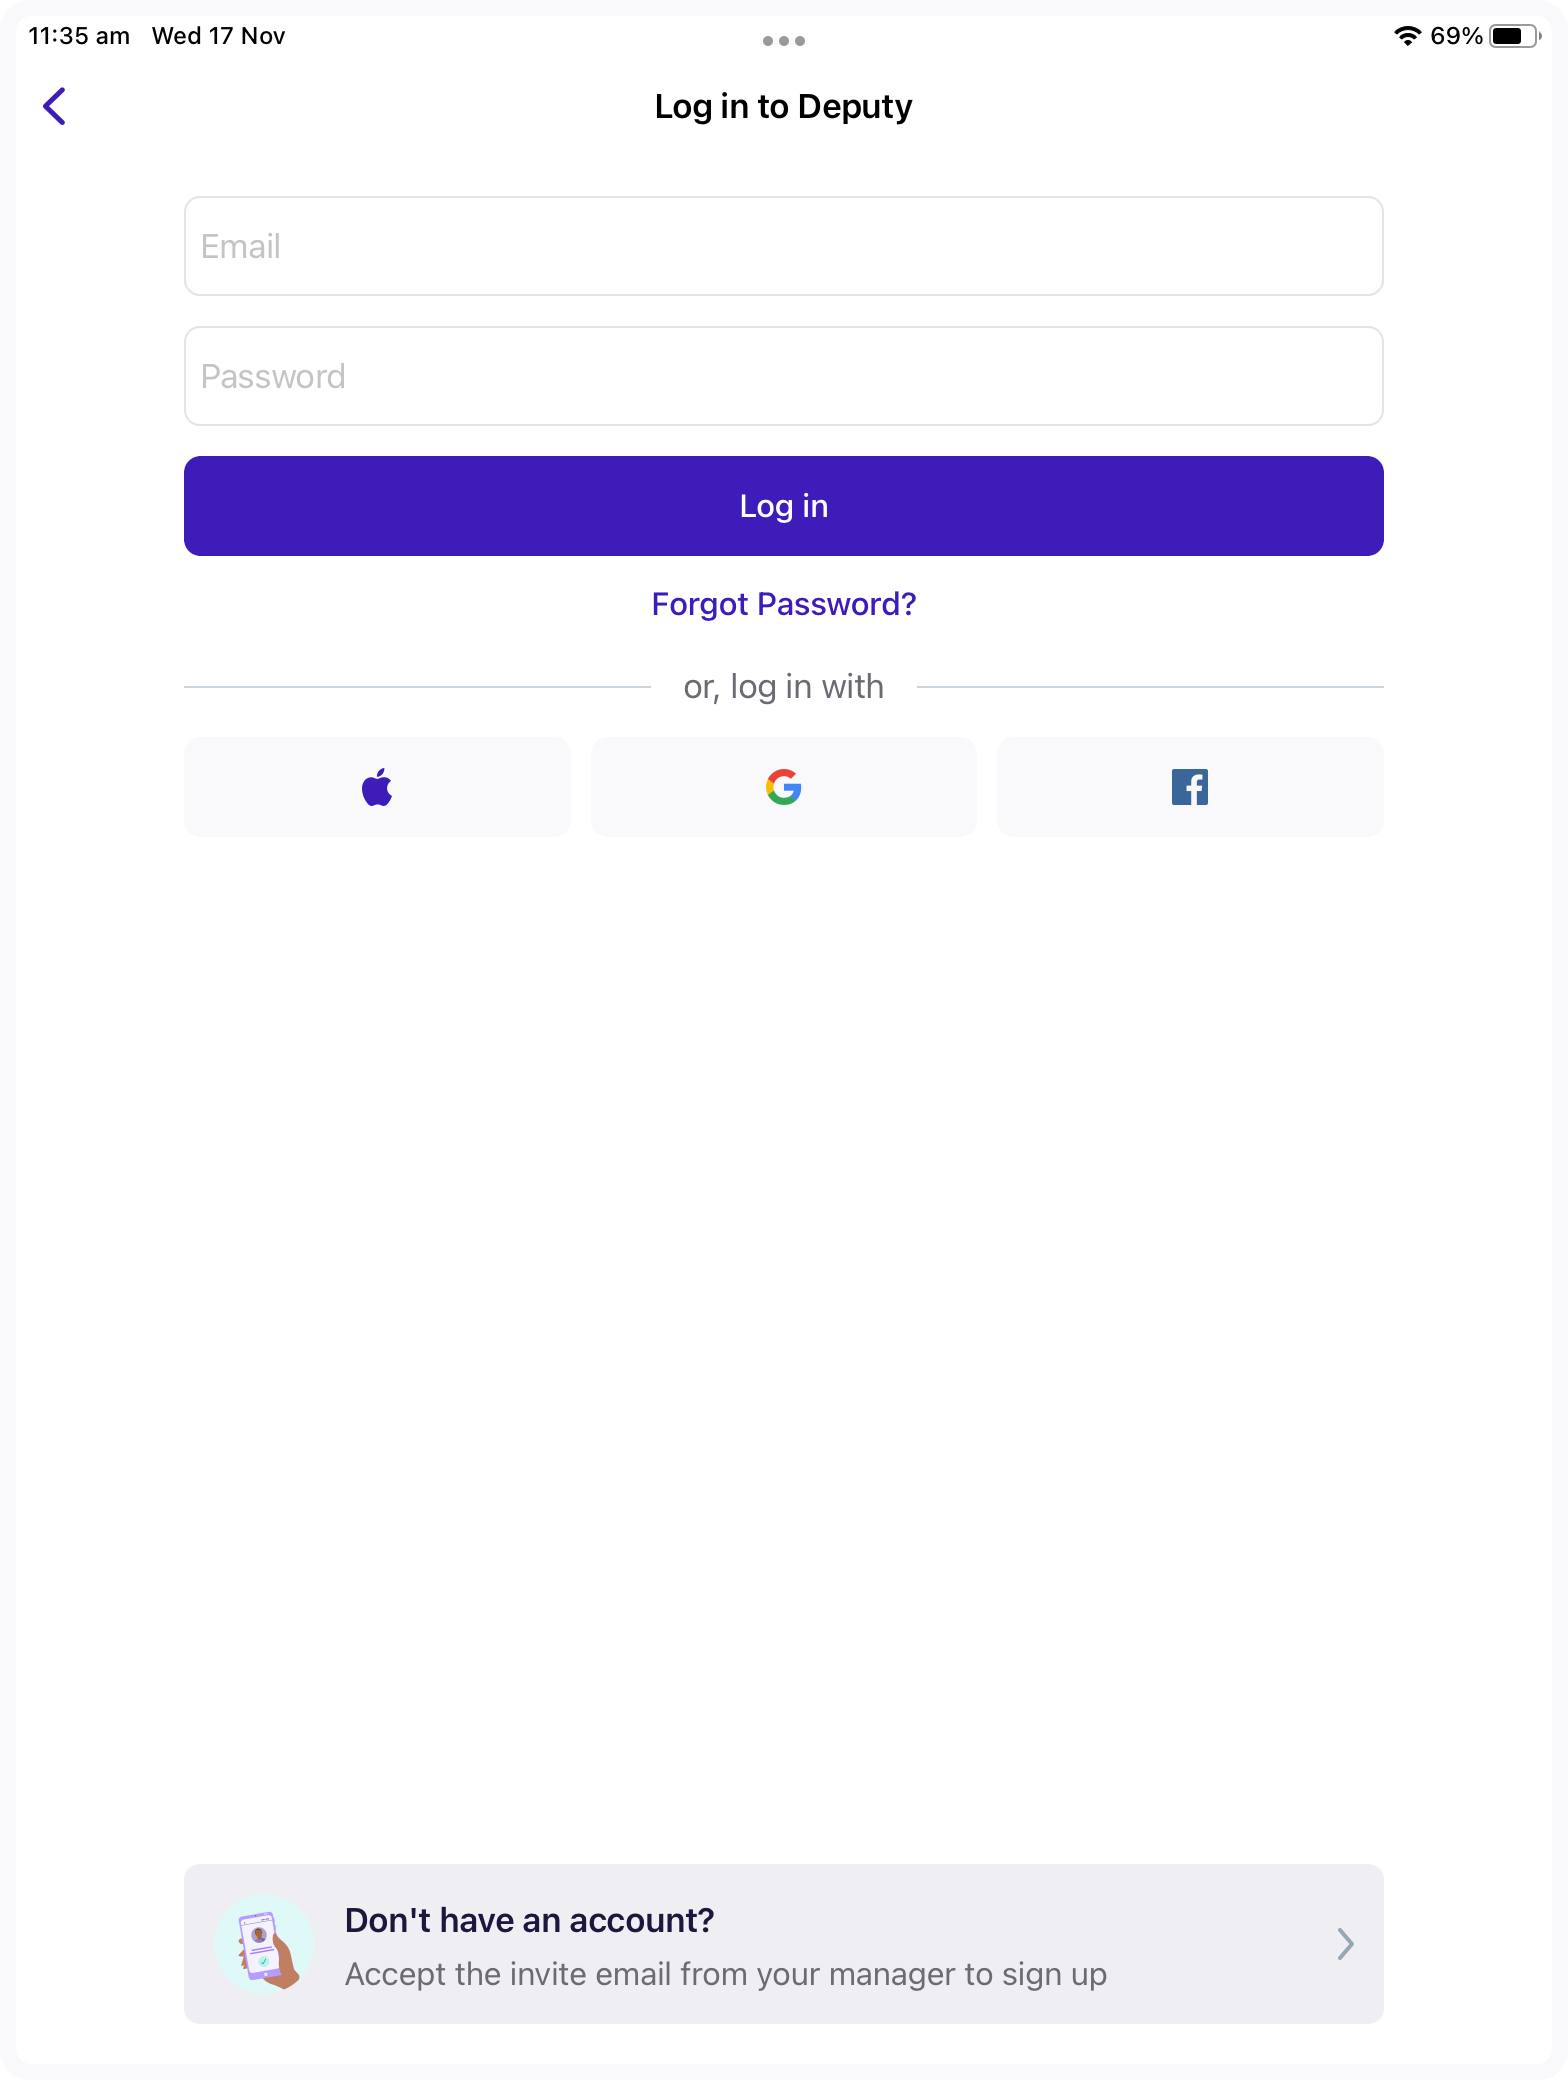1568x2080 pixels.
Task: Tap the back arrow
Action: 55,106
